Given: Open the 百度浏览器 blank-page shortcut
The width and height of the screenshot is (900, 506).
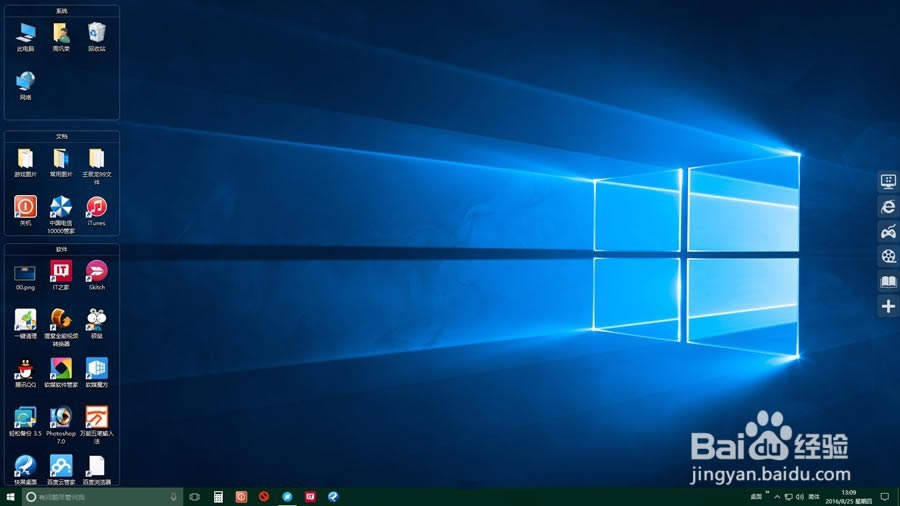Looking at the screenshot, I should pos(96,470).
